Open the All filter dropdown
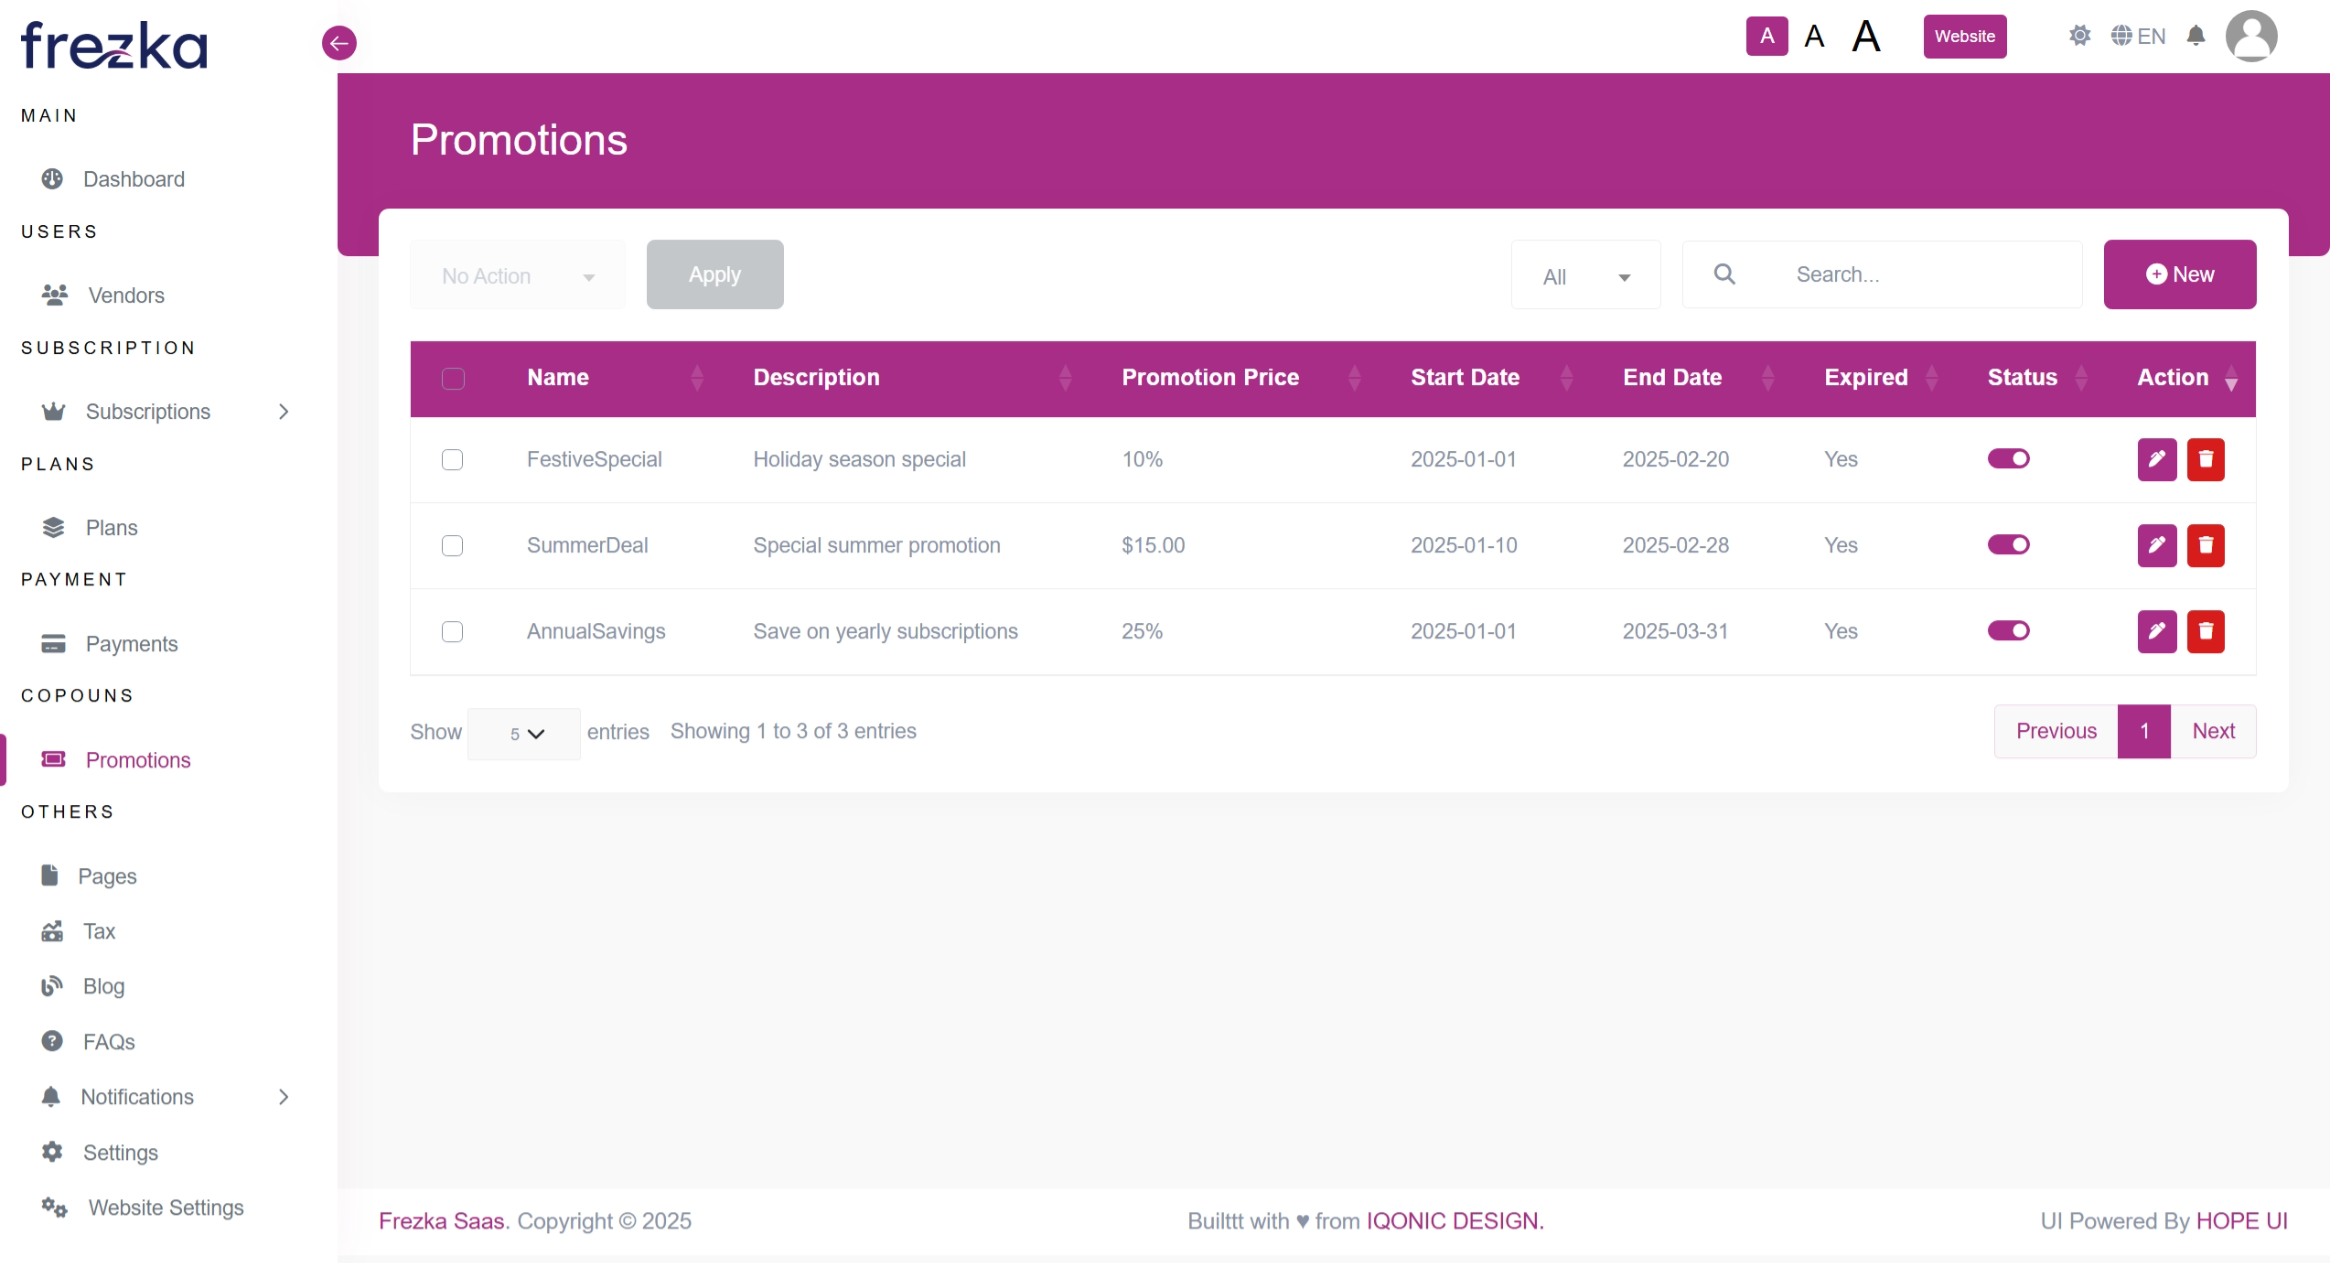2330x1263 pixels. [x=1585, y=276]
